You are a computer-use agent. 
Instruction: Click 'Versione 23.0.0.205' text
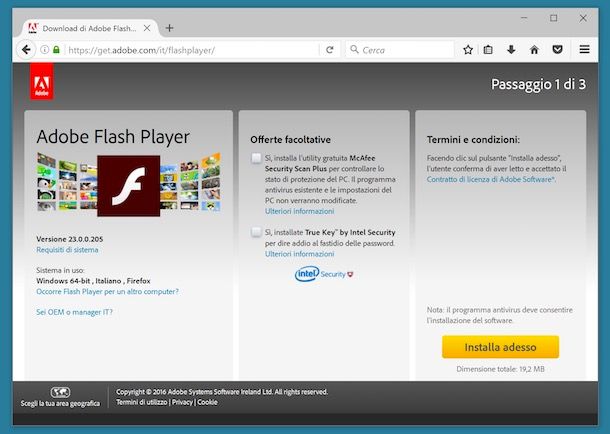pos(70,239)
